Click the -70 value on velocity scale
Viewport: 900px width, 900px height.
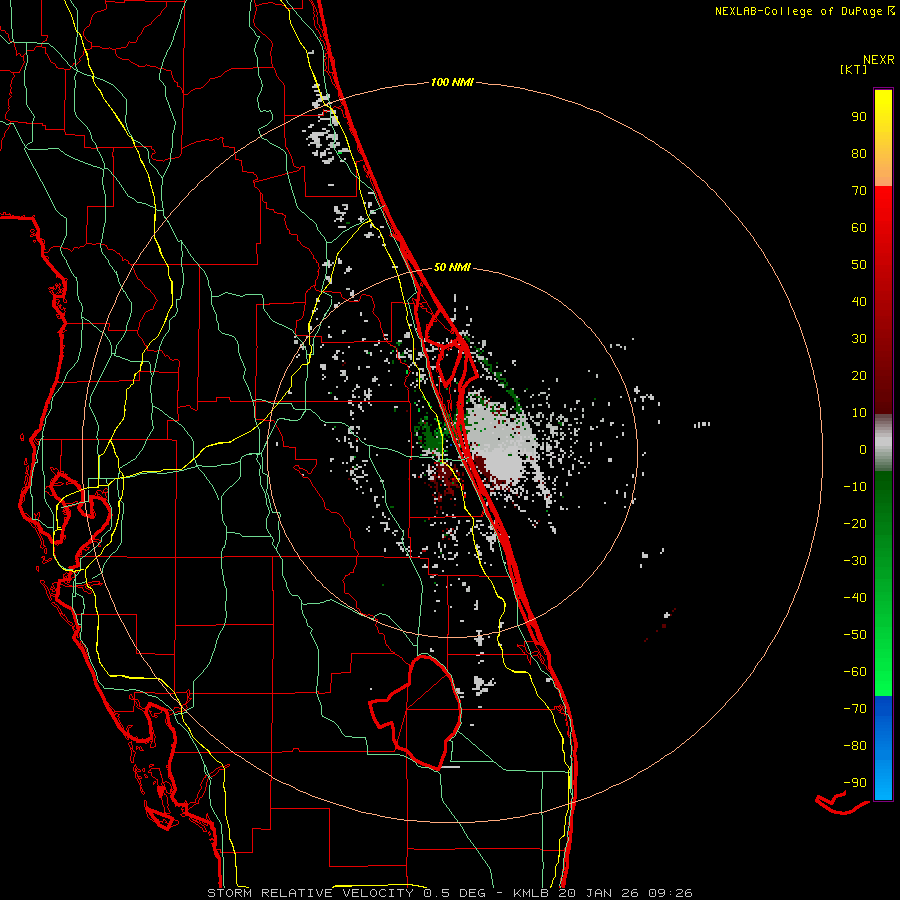pyautogui.click(x=855, y=708)
